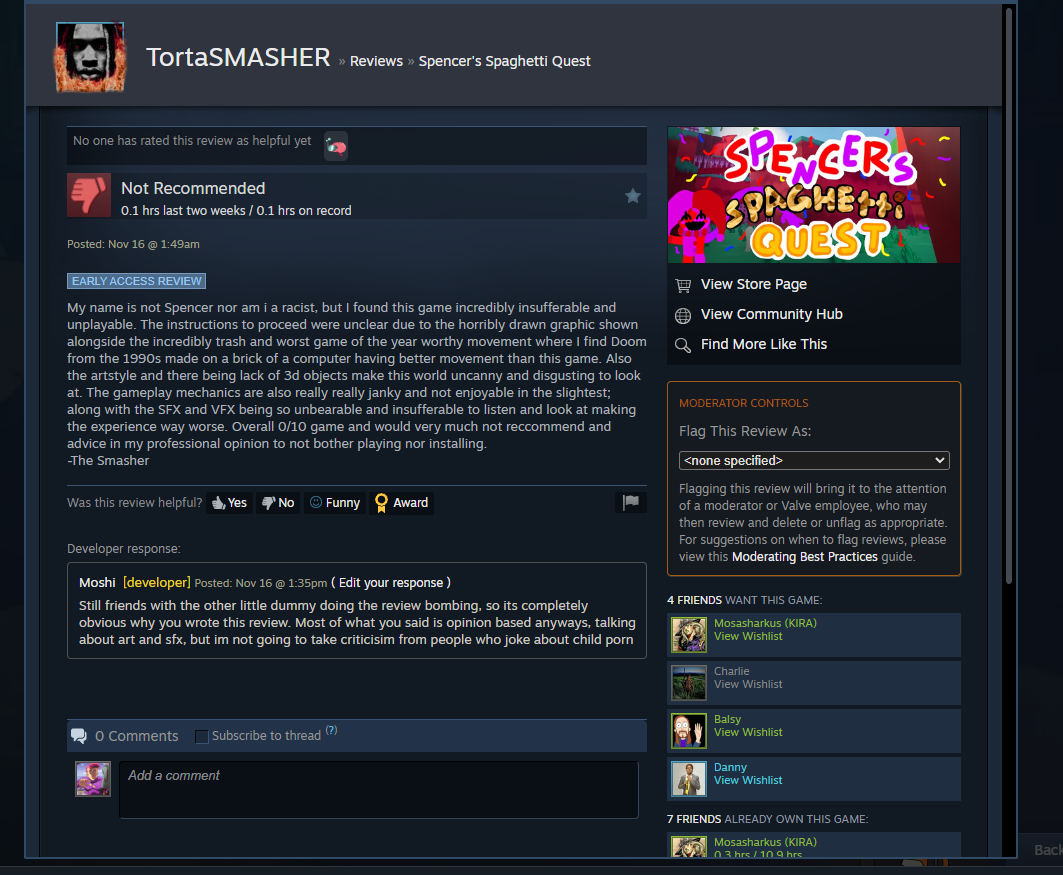1063x875 pixels.
Task: Click the thumbs-up Yes helpful button
Action: (229, 503)
